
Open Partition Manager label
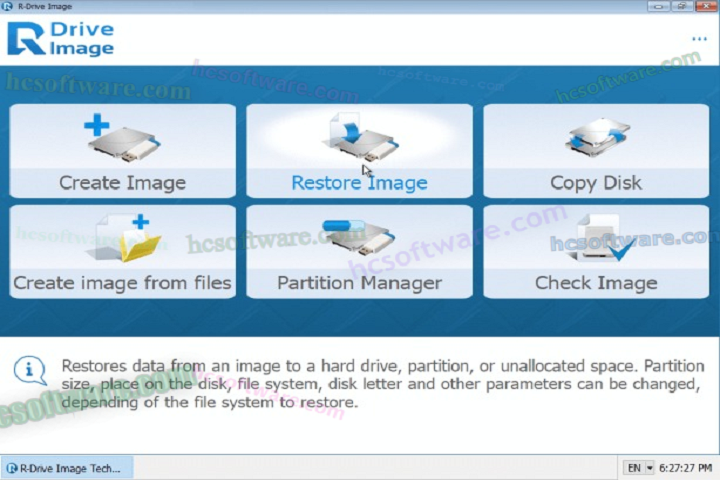(x=360, y=282)
